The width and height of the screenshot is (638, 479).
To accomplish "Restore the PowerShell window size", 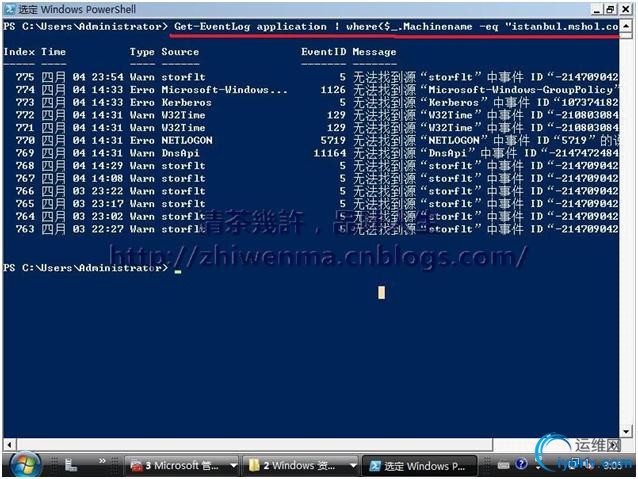I will (611, 9).
